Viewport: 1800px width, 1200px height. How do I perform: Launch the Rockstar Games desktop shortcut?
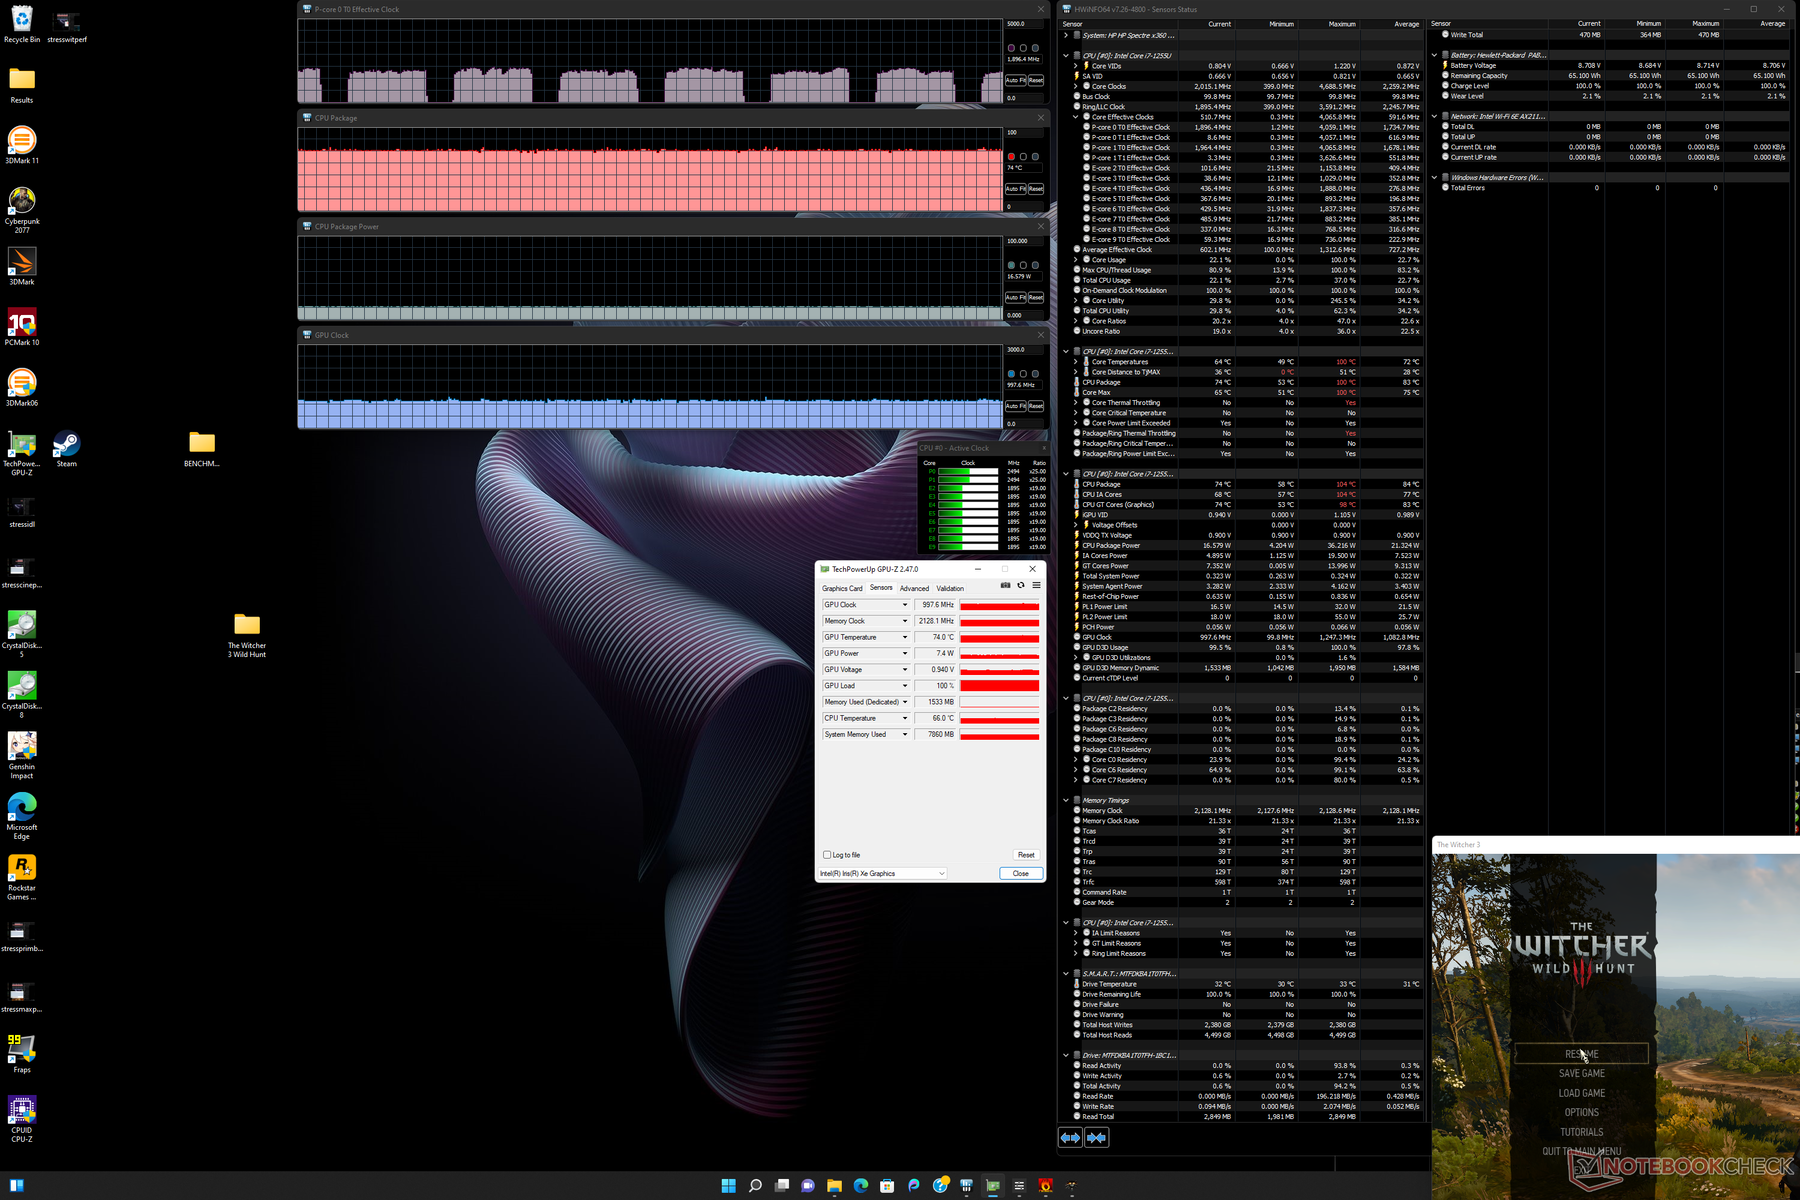pos(22,877)
